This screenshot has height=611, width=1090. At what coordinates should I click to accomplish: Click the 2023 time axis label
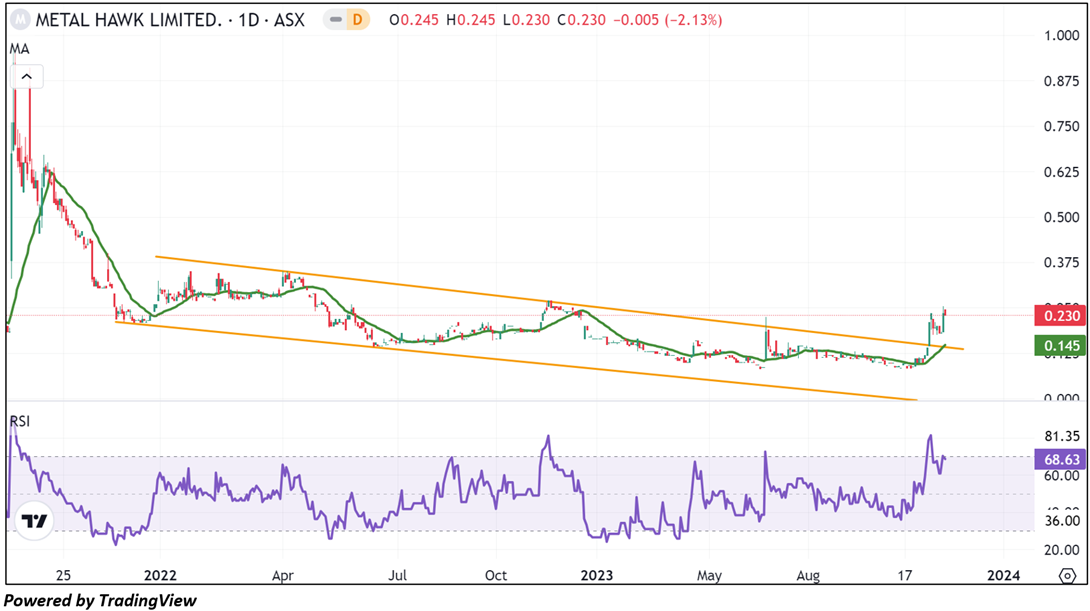(x=596, y=576)
